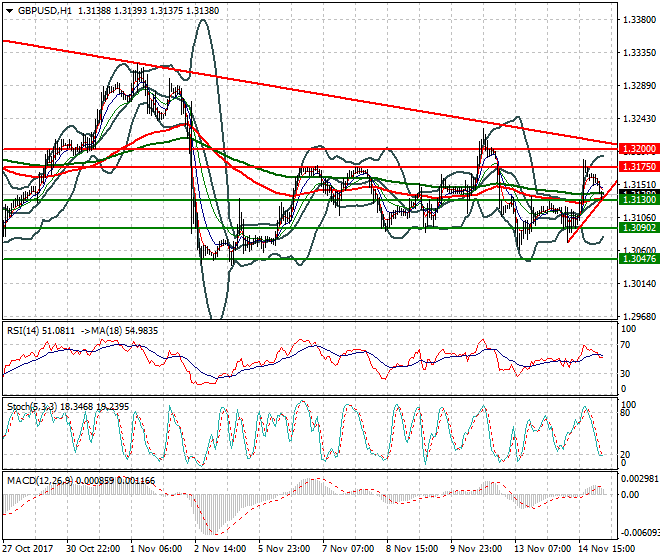
Task: Click the 1.33350 price scale value
Action: pyautogui.click(x=639, y=53)
